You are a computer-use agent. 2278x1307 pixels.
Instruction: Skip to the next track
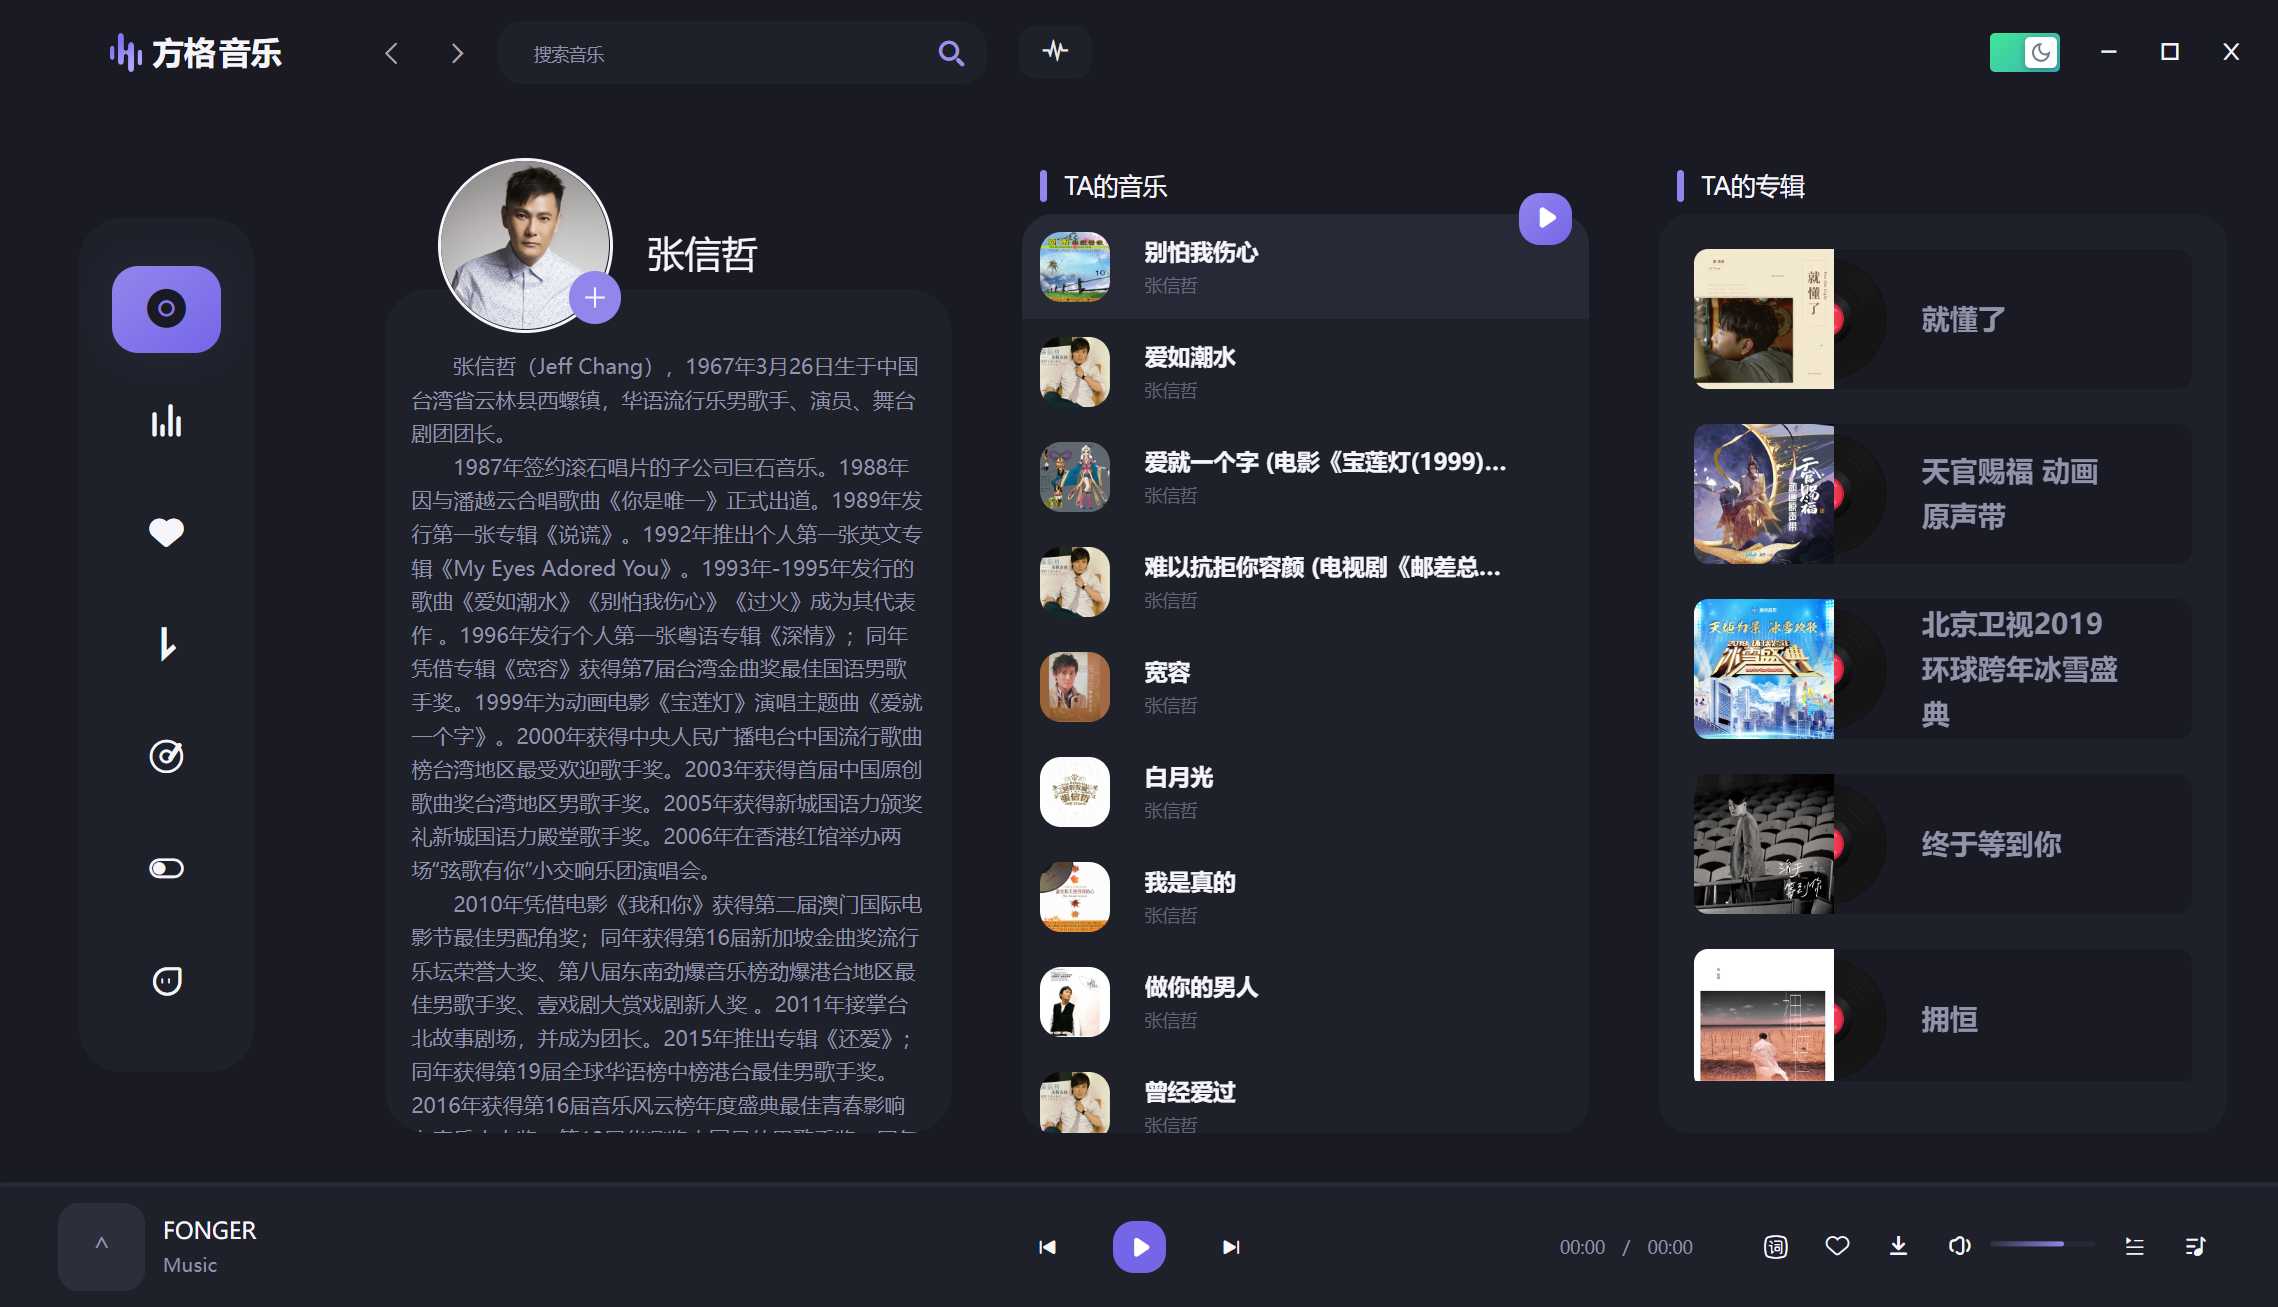pyautogui.click(x=1231, y=1247)
